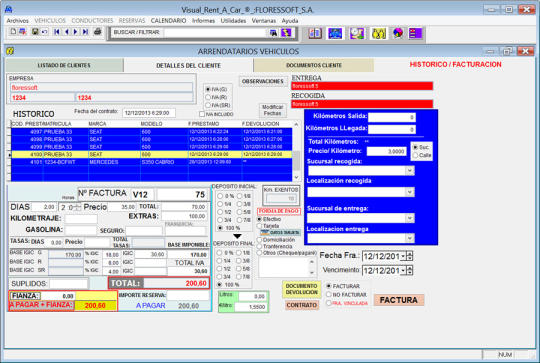Viewport: 540px width, 363px height.
Task: Select Domiciliación payment radio
Action: coord(259,240)
